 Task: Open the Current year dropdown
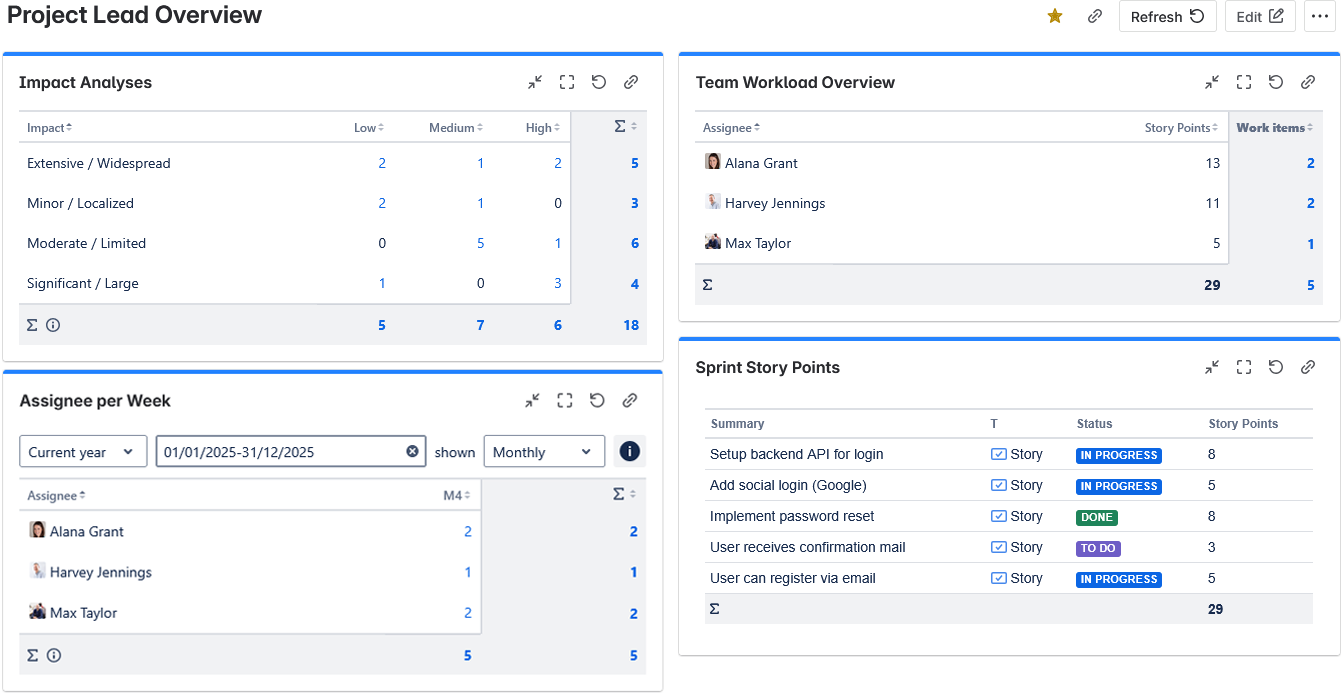pos(83,452)
